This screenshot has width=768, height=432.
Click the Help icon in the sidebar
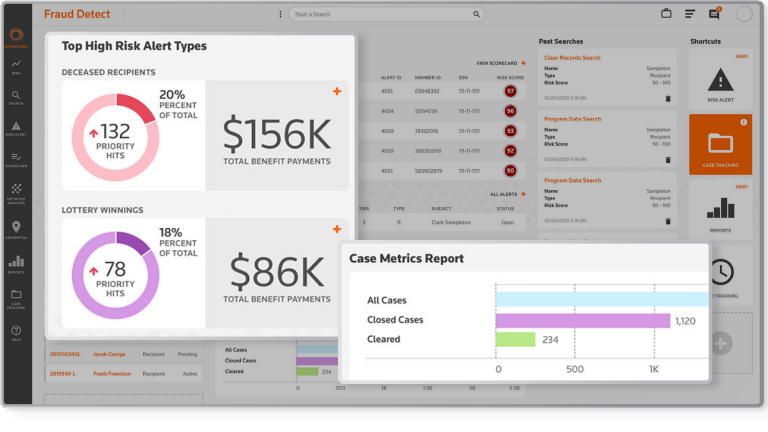coord(16,333)
